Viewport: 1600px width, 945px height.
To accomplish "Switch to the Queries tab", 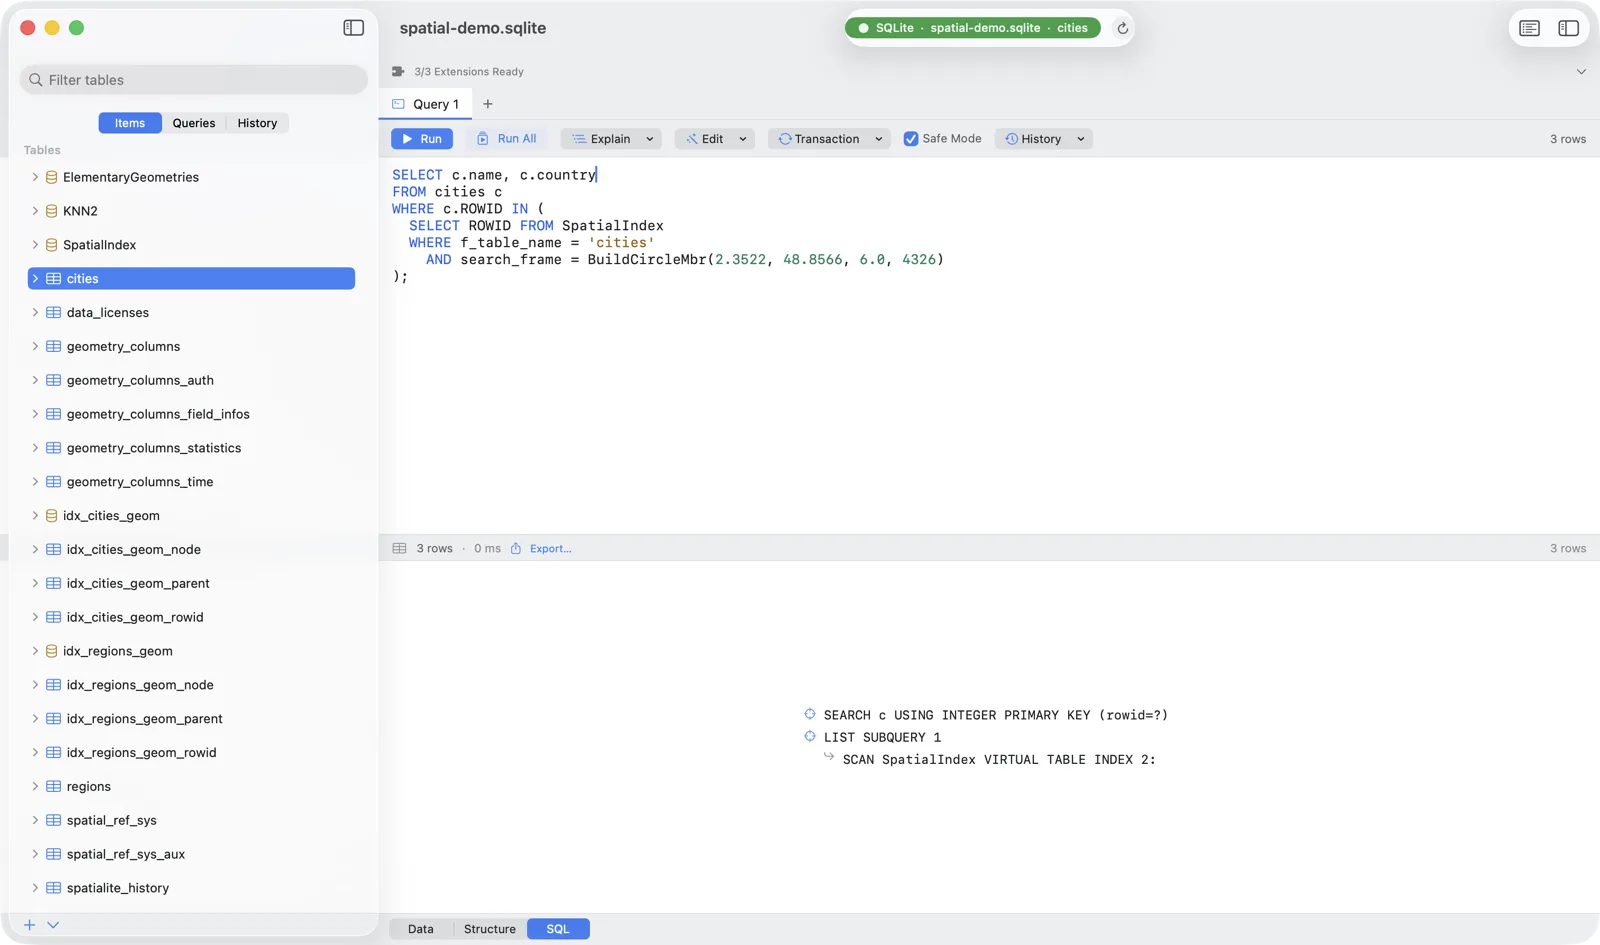I will click(194, 123).
